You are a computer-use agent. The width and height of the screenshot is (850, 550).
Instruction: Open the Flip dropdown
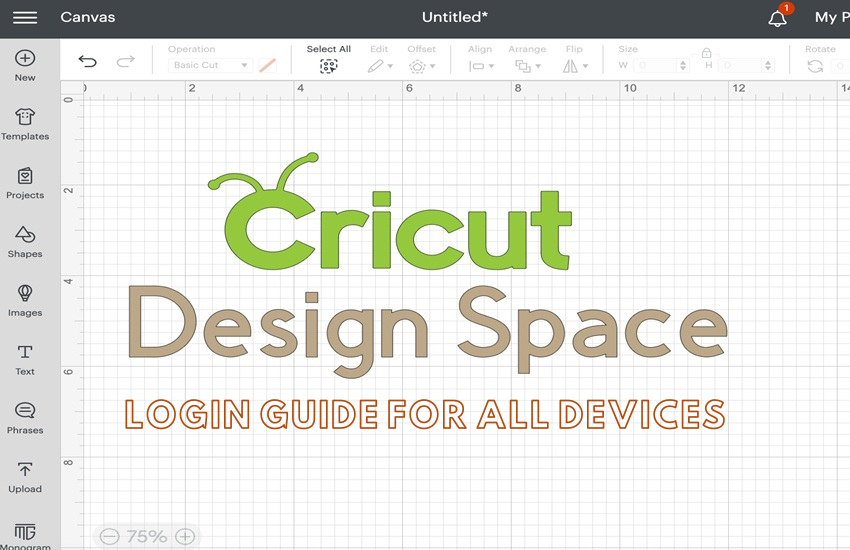coord(574,66)
